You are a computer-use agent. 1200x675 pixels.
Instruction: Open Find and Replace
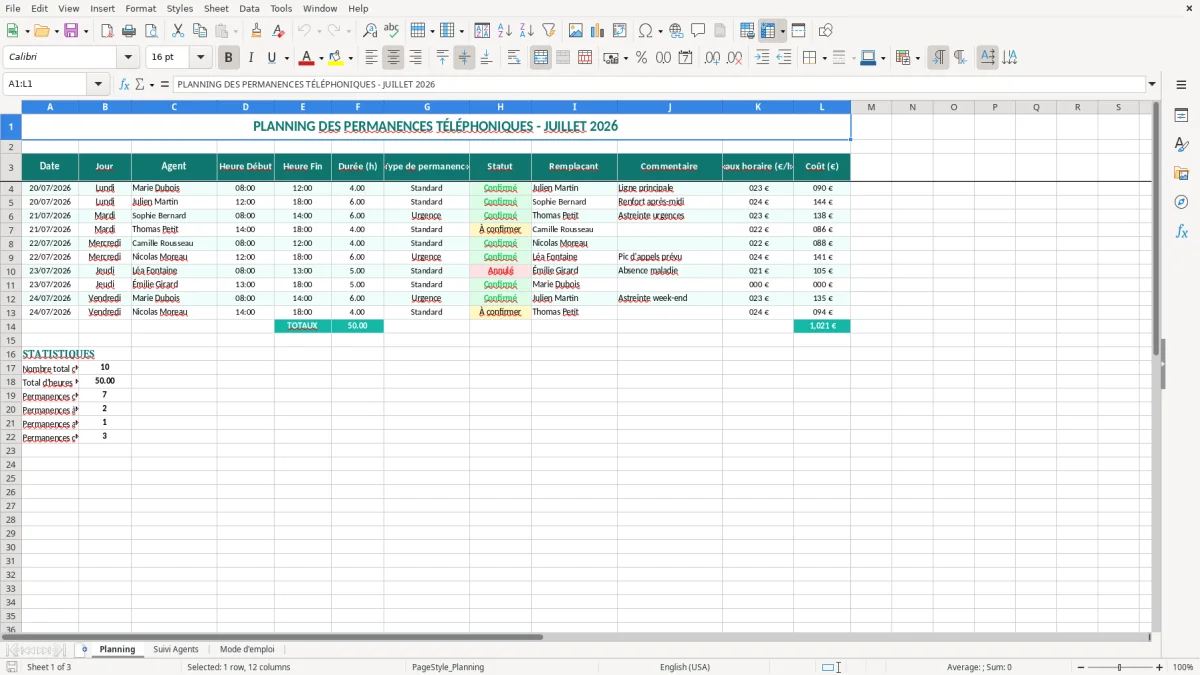coord(370,31)
